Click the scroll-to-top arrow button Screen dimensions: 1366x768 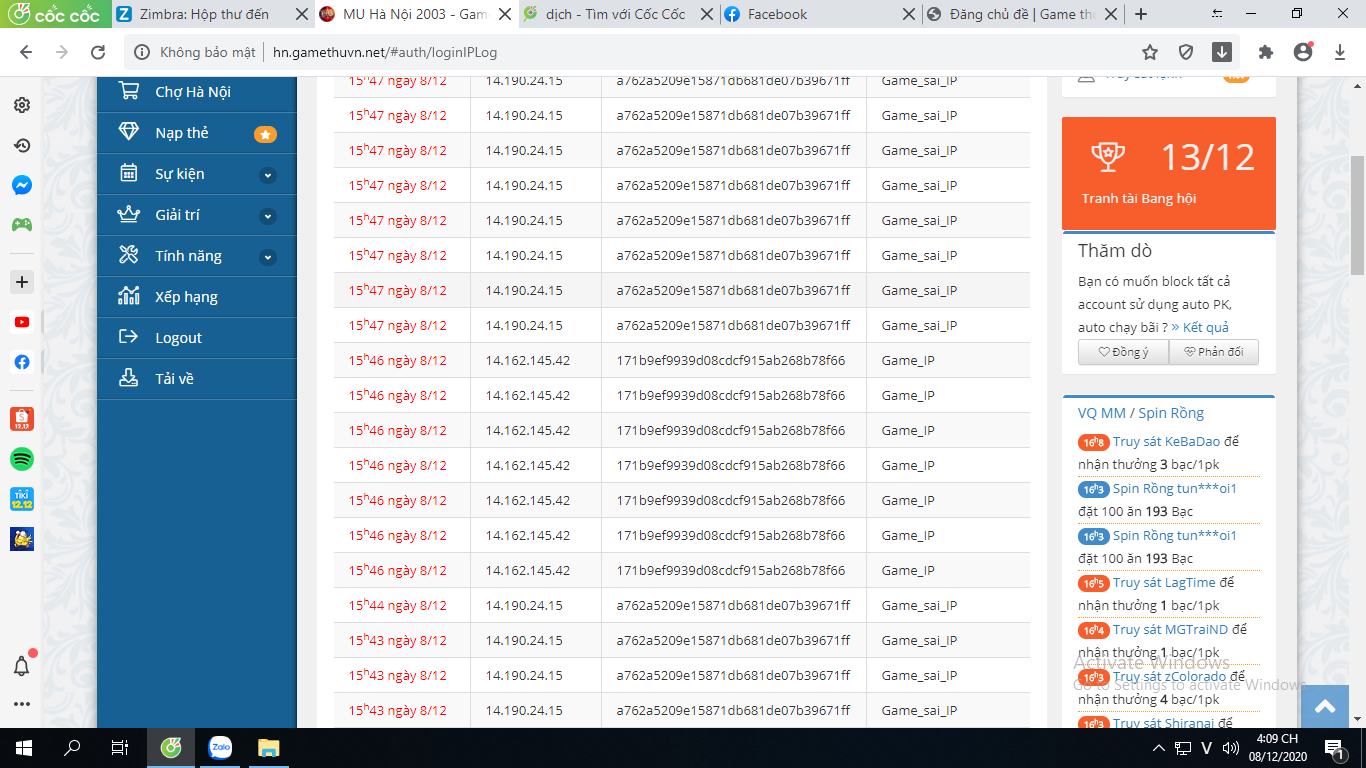pyautogui.click(x=1325, y=707)
